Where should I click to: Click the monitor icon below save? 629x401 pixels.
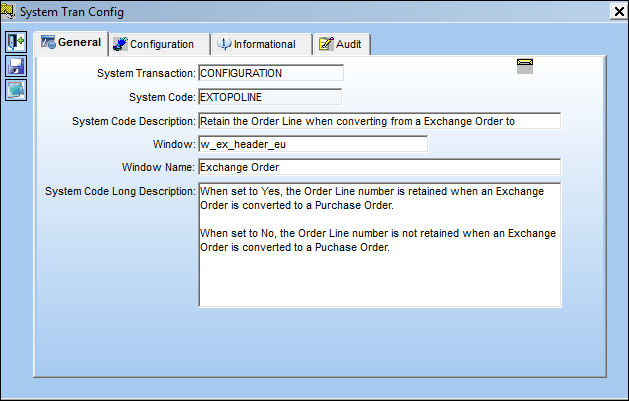click(16, 90)
